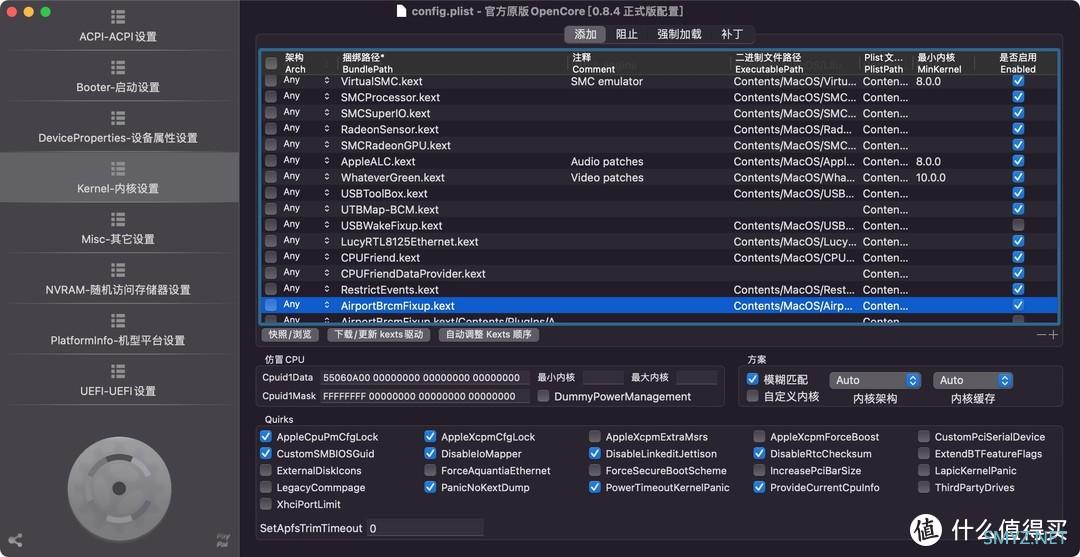Open the NVRAM-随机访问存储器设置 section icon
This screenshot has height=557, width=1080.
tap(118, 270)
